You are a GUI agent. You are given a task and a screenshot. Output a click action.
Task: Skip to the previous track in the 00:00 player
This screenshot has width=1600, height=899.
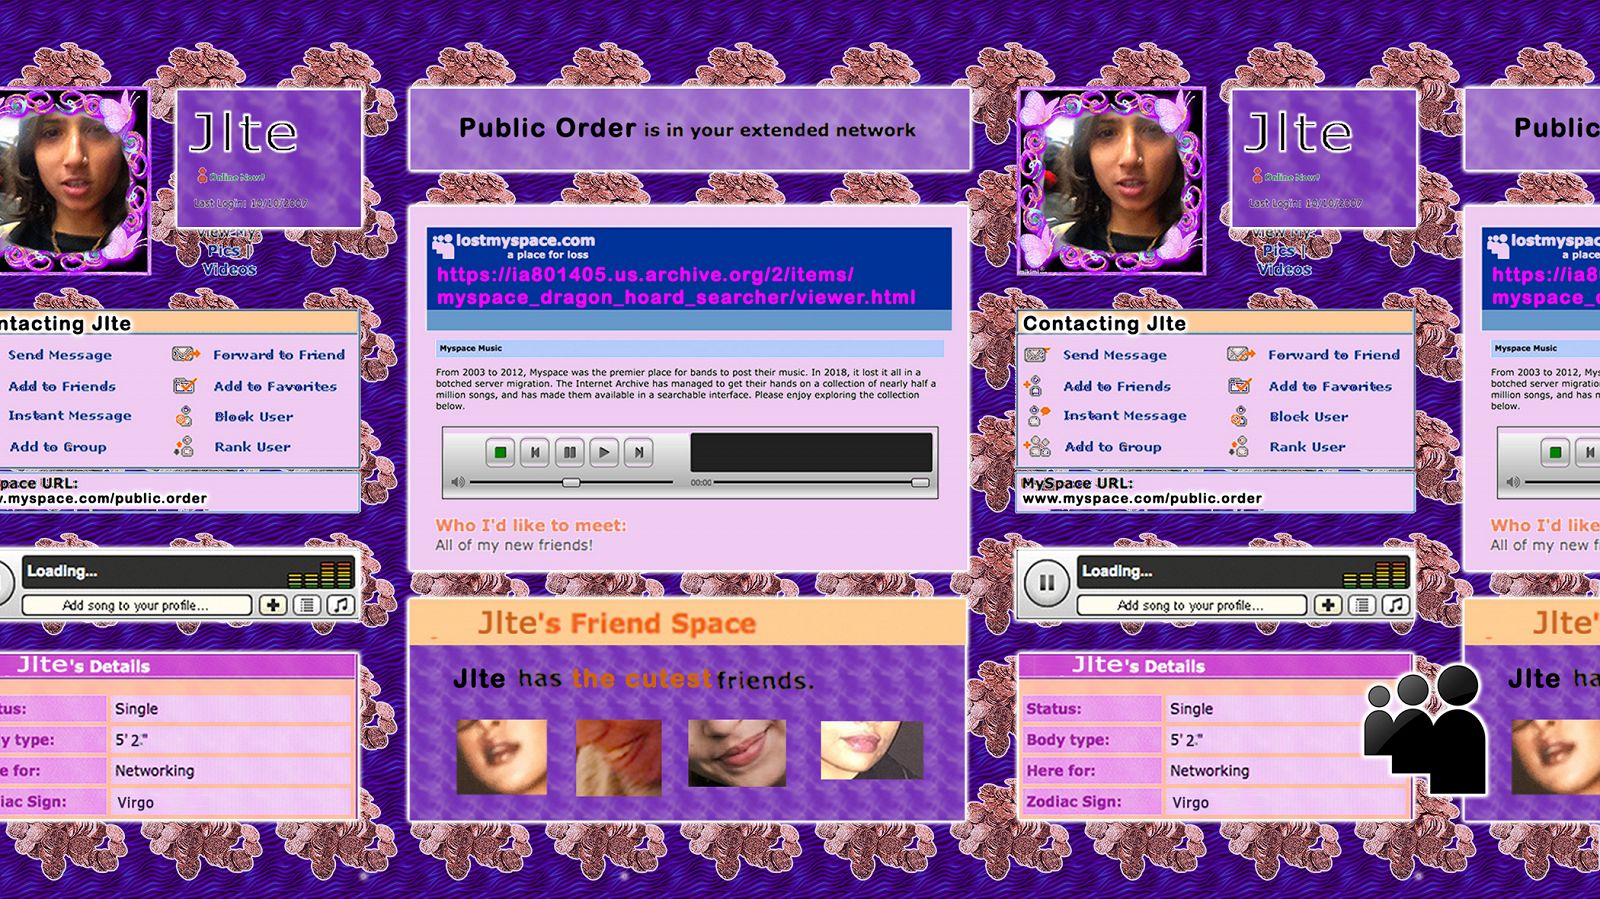tap(535, 452)
